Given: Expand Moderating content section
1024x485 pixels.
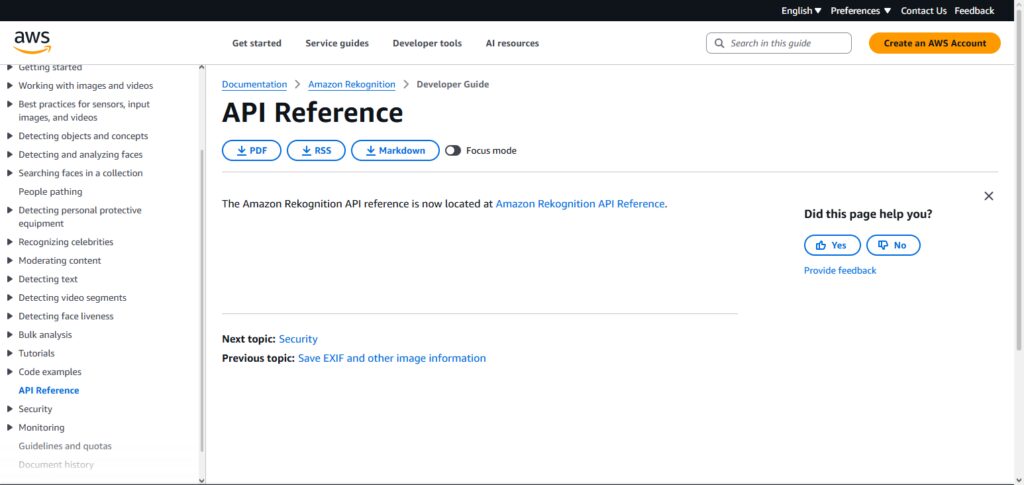Looking at the screenshot, I should click(x=10, y=260).
